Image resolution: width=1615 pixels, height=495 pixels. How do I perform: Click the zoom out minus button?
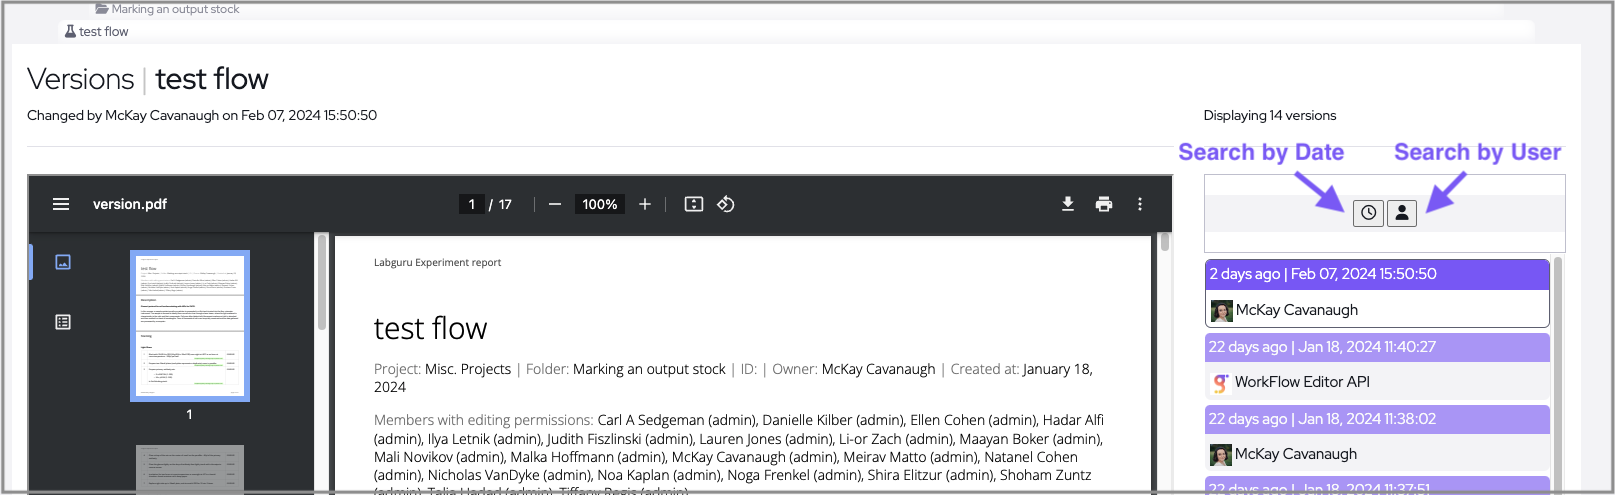[555, 204]
